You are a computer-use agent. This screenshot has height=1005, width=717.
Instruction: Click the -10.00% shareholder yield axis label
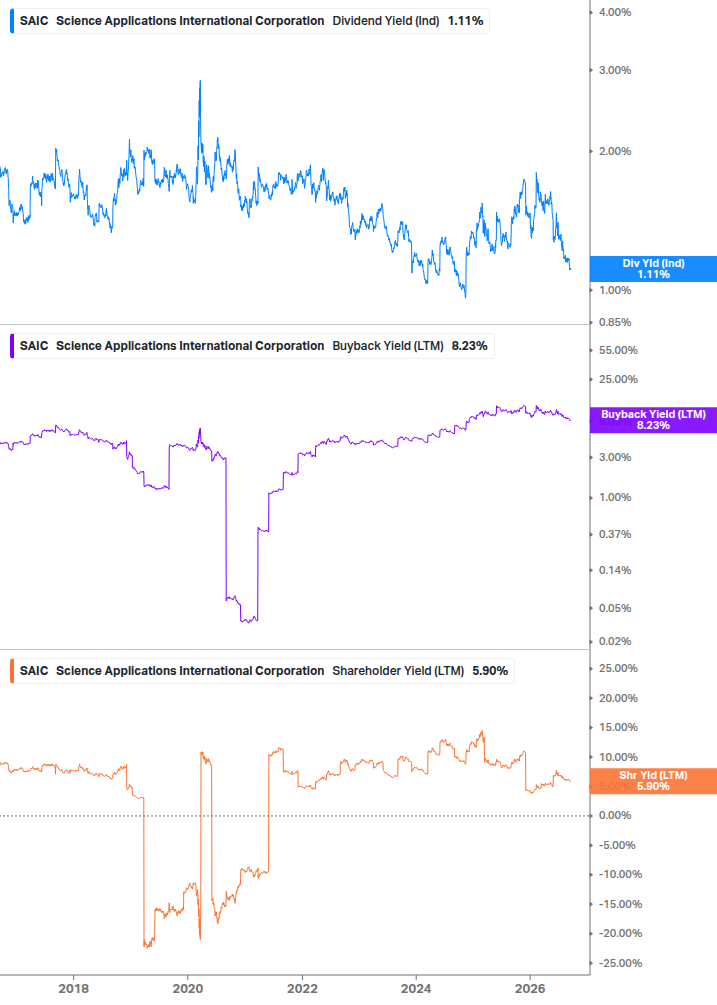pos(620,874)
